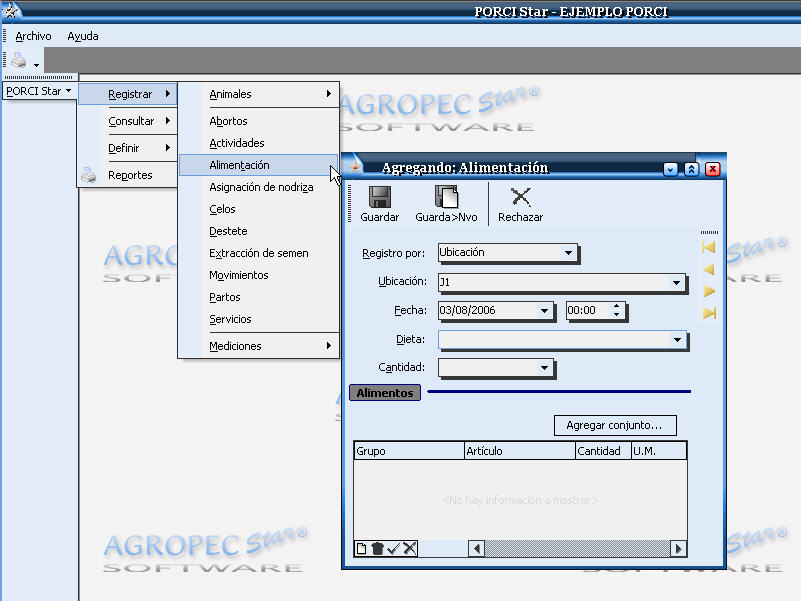Click the Rechazar button label

[x=521, y=217]
